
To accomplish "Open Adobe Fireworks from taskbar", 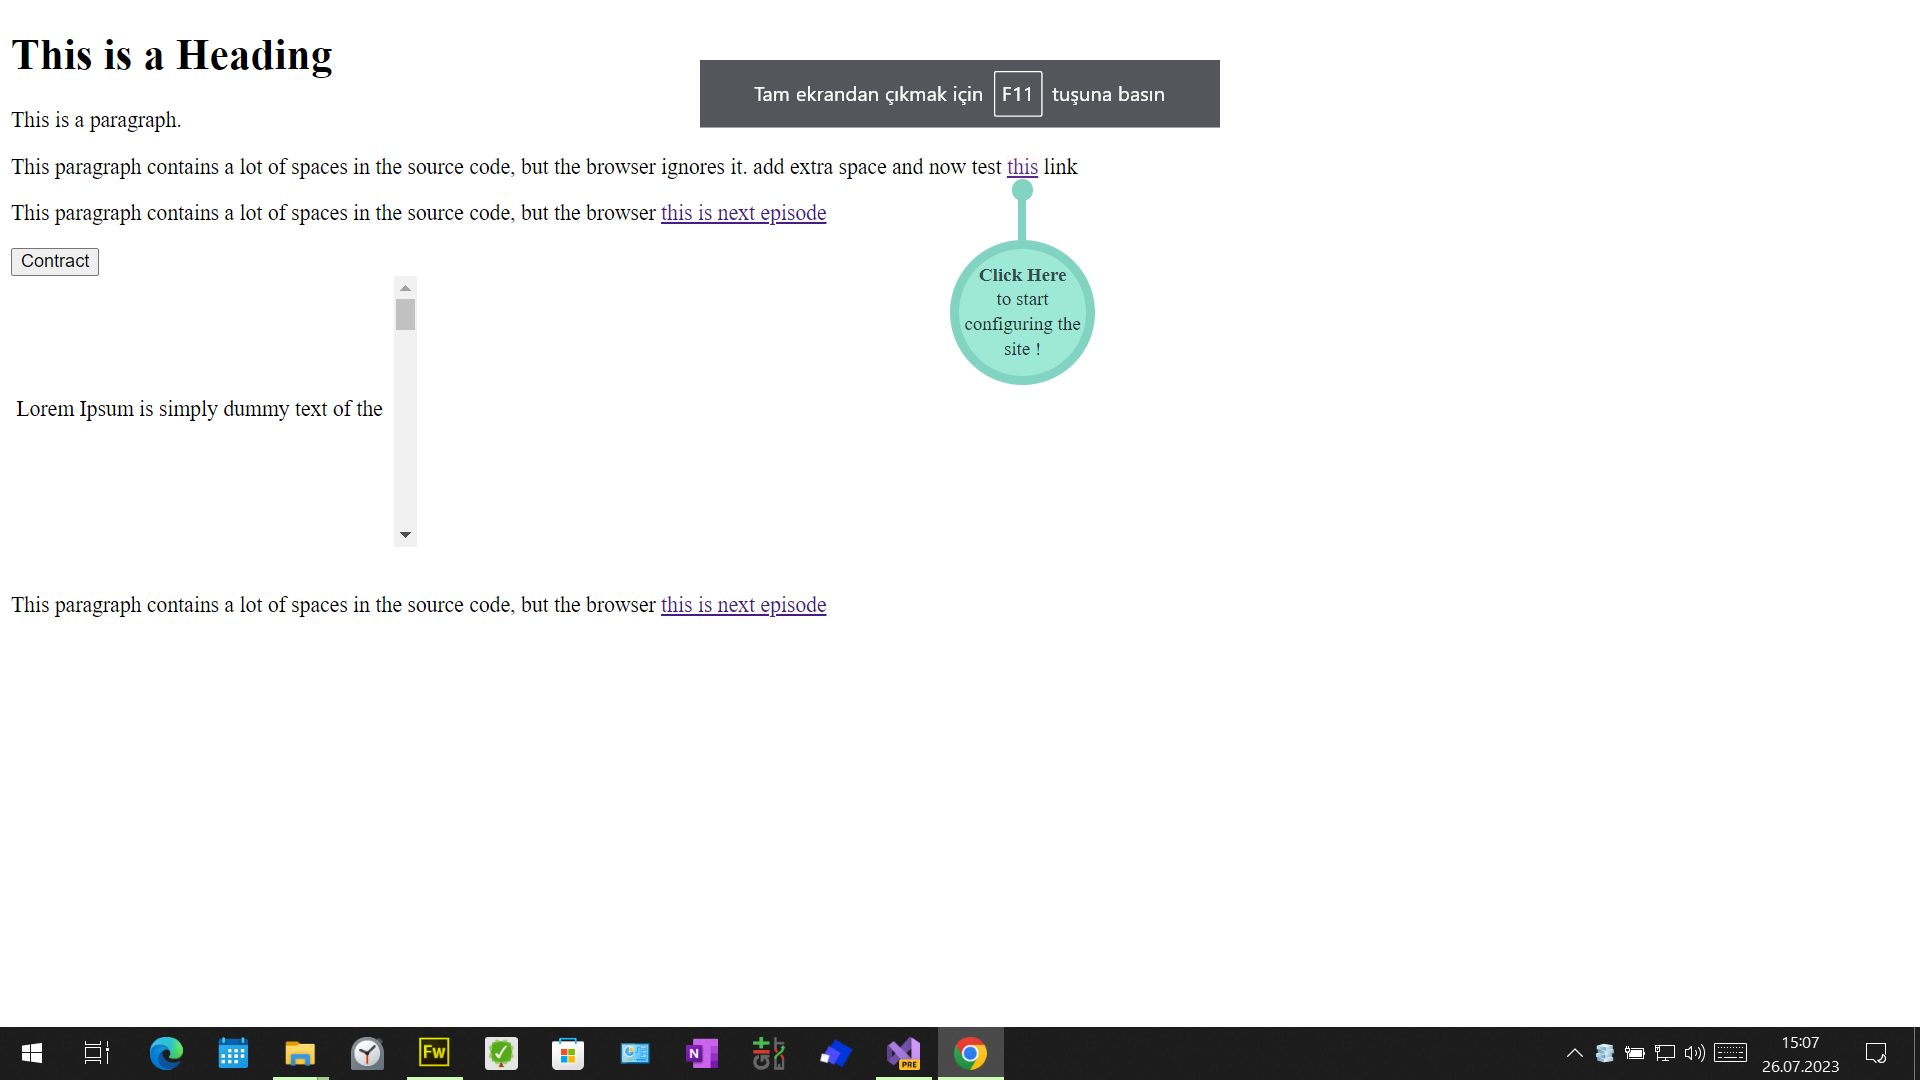I will 434,1053.
